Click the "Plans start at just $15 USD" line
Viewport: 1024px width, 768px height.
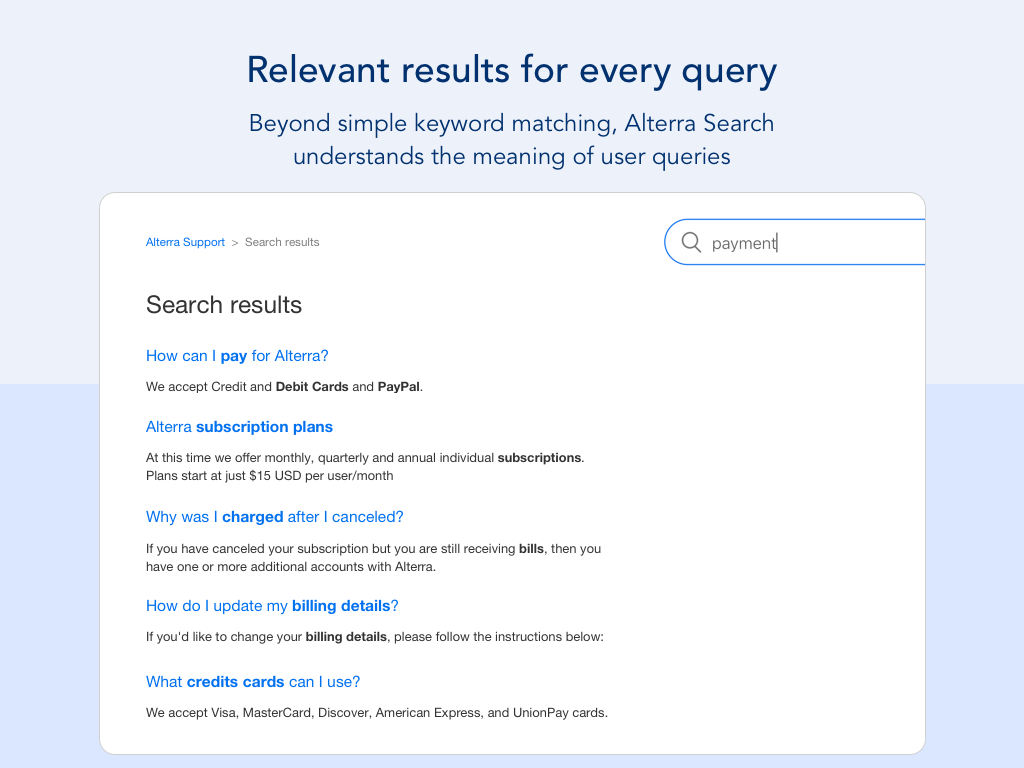269,475
